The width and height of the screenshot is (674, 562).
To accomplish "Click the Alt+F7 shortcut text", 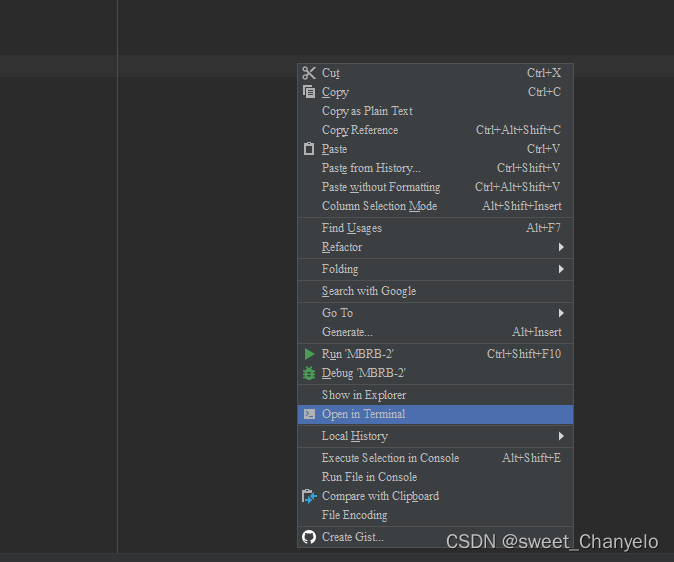I will point(543,228).
